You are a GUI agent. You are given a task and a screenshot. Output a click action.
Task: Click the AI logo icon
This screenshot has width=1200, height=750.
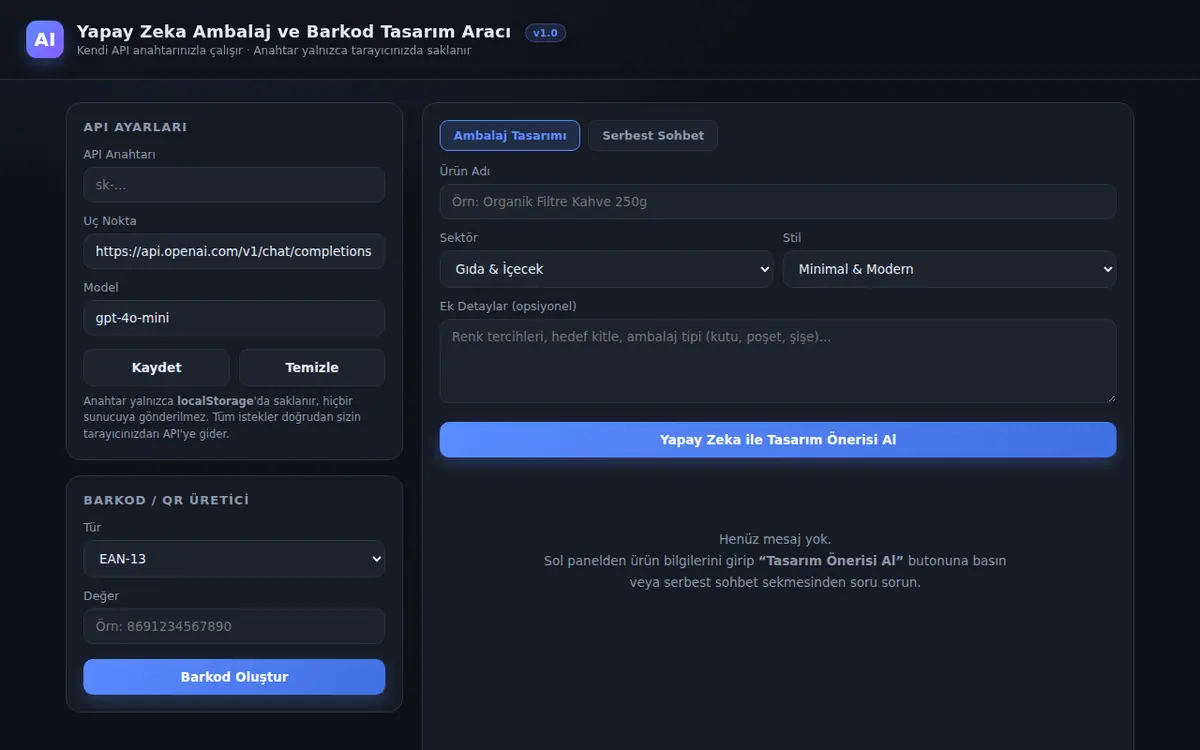click(x=45, y=39)
